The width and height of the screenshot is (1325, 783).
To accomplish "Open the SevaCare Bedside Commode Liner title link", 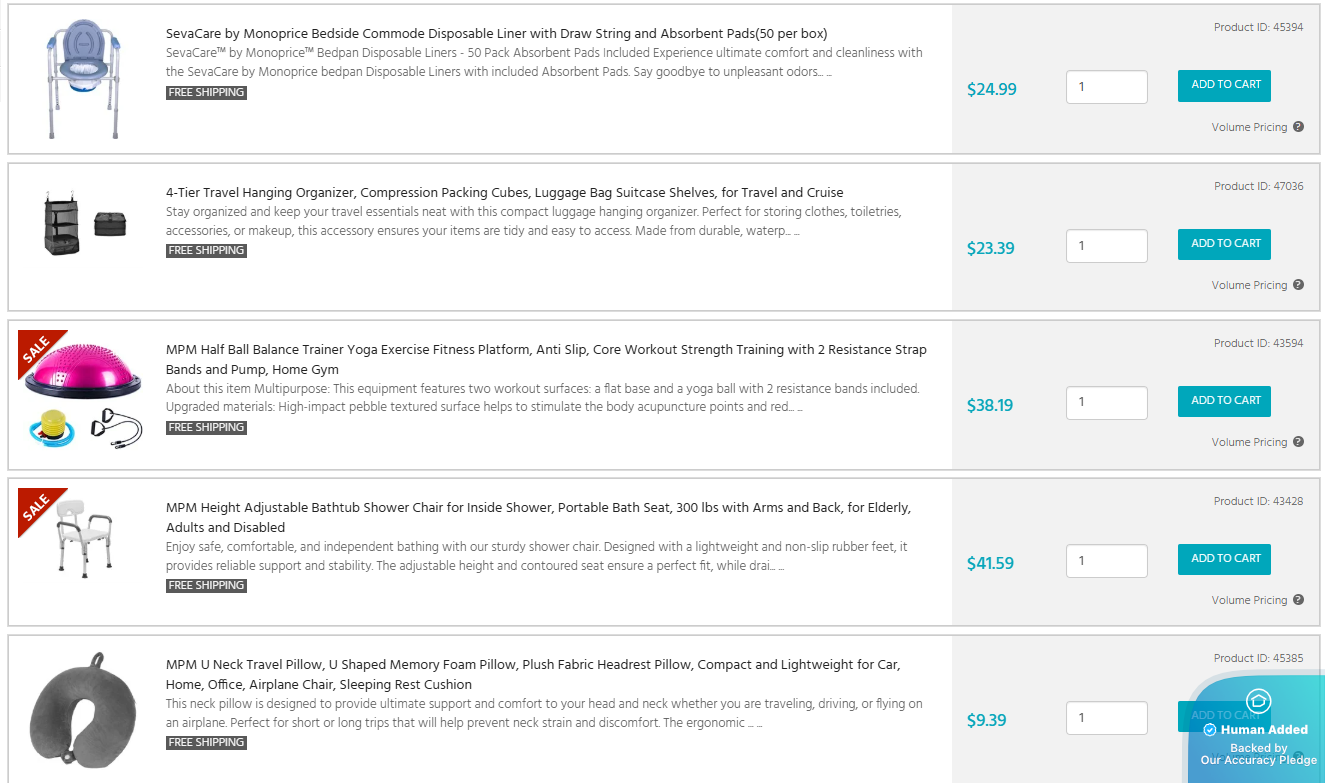I will pos(496,34).
